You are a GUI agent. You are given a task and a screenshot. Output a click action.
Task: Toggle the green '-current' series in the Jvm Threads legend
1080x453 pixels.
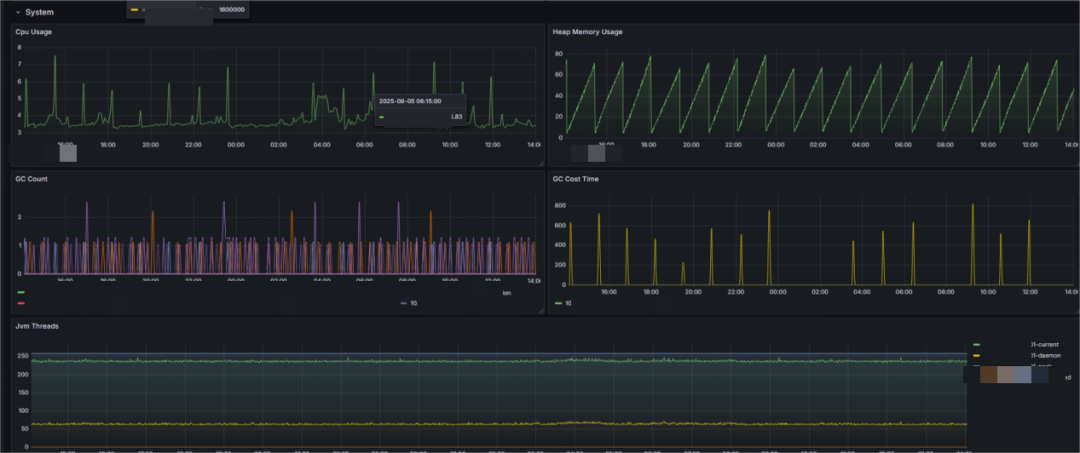[x=977, y=344]
